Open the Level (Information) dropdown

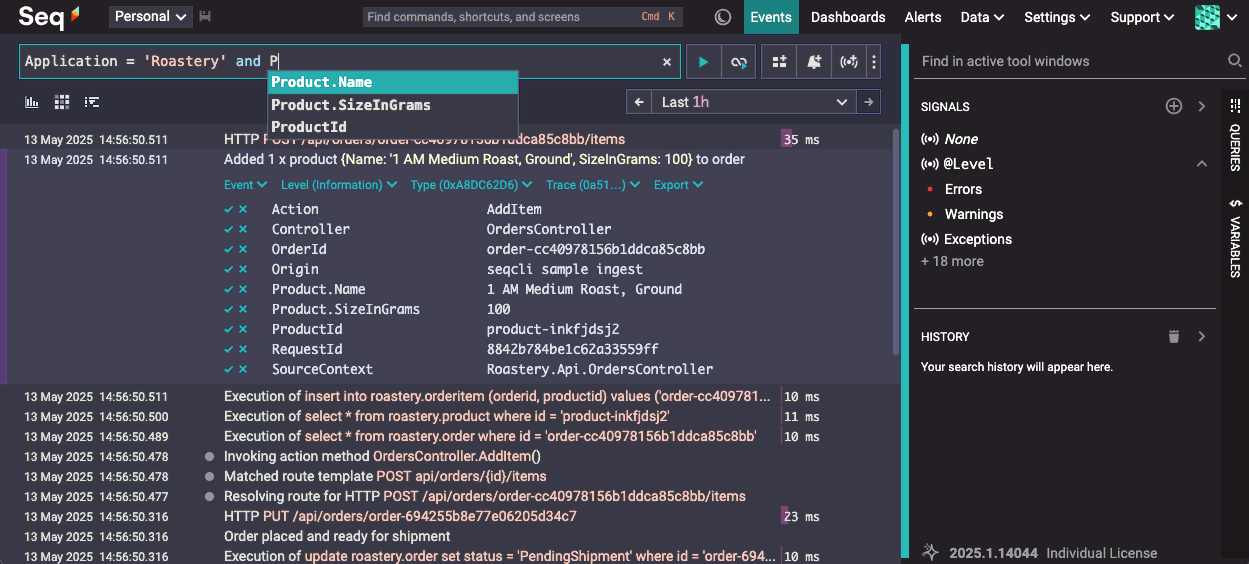[339, 185]
